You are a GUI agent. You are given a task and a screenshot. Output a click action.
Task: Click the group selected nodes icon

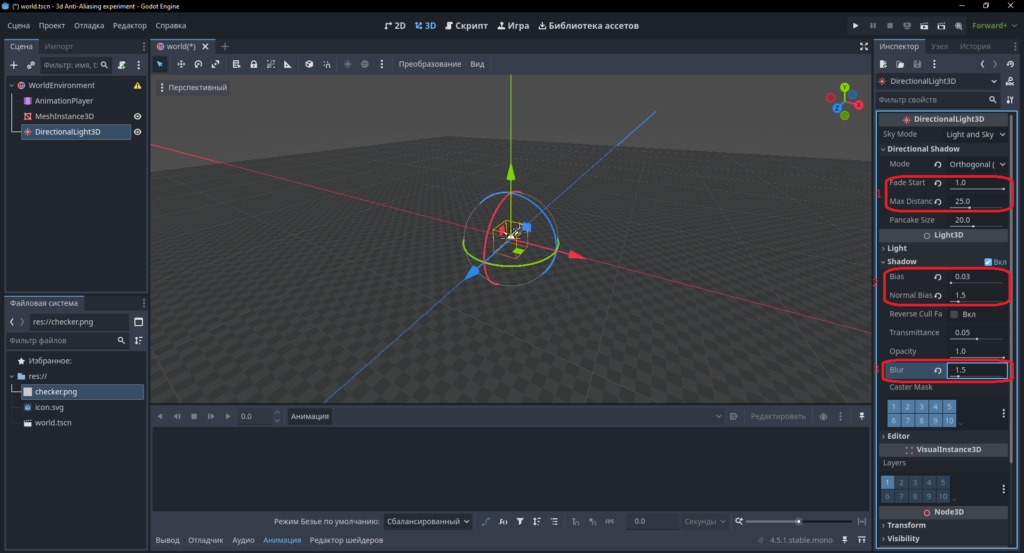(x=270, y=64)
